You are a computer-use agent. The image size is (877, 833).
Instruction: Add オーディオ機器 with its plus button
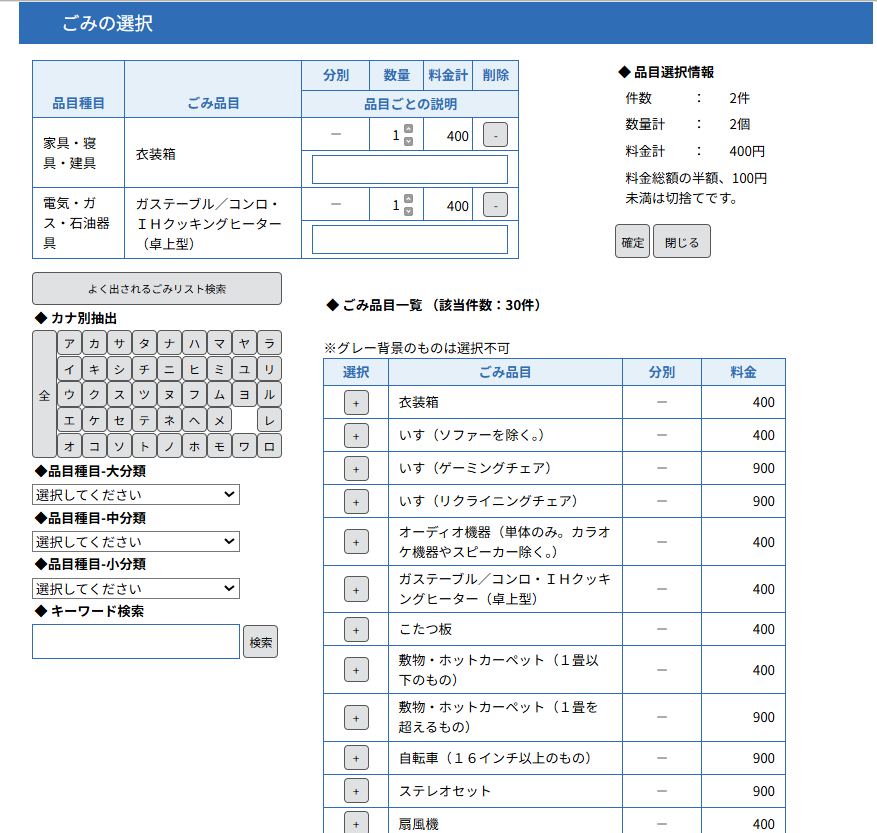[x=355, y=542]
